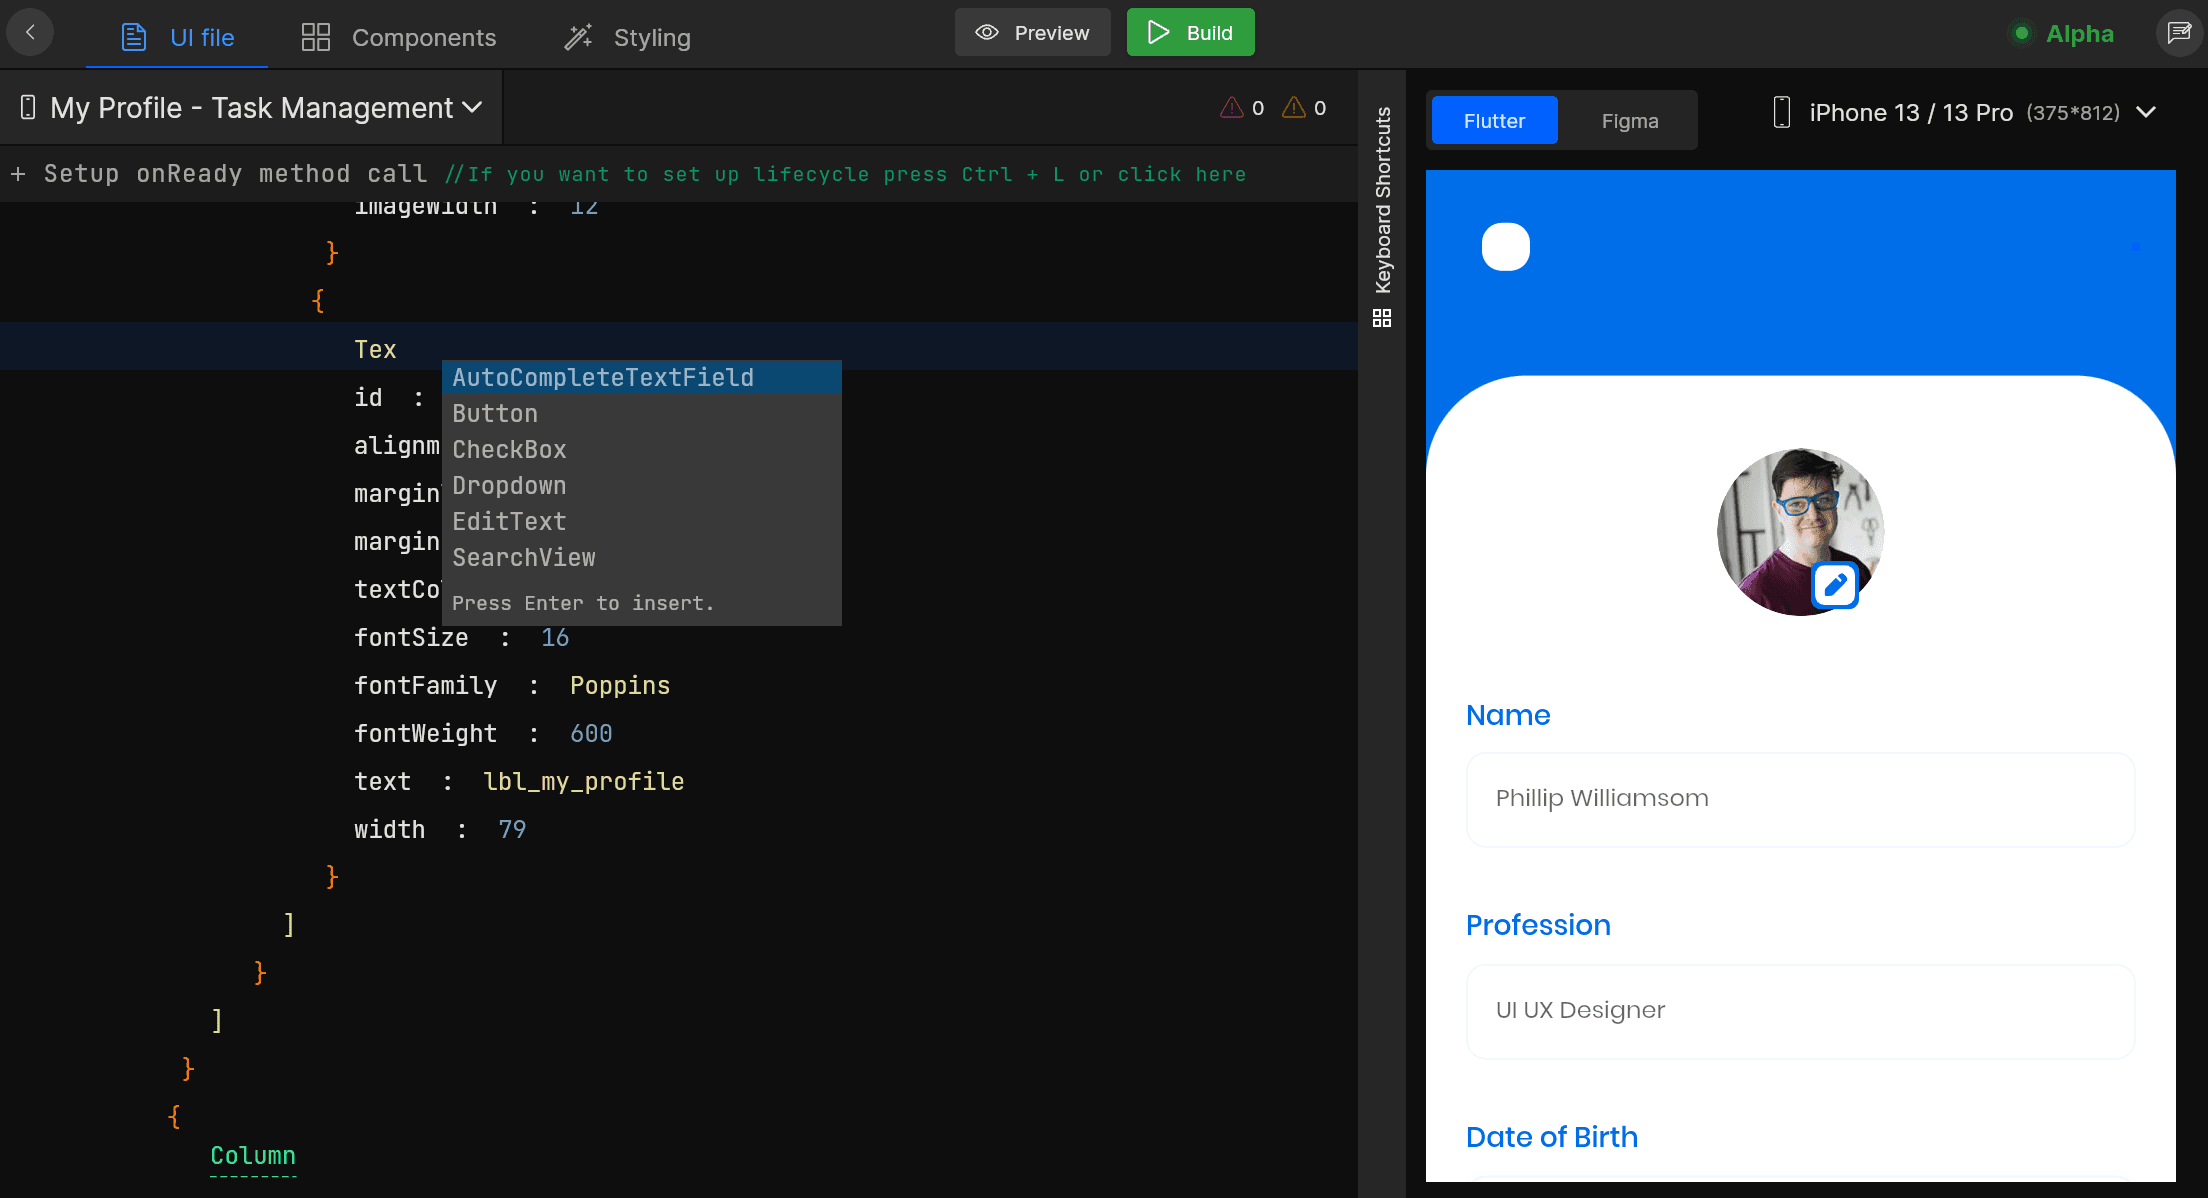Click the fontFamily value Poppins
This screenshot has height=1198, width=2208.
pyautogui.click(x=620, y=686)
